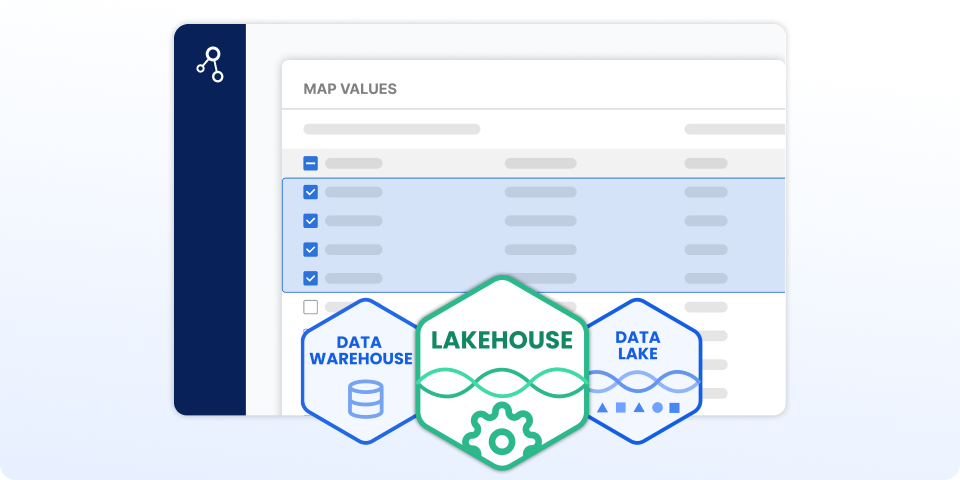Select the DATA LAKE label
This screenshot has width=960, height=480.
click(x=638, y=345)
